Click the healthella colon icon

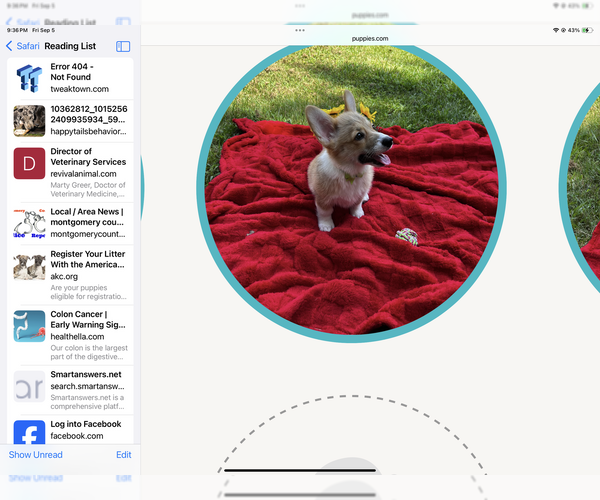(29, 326)
